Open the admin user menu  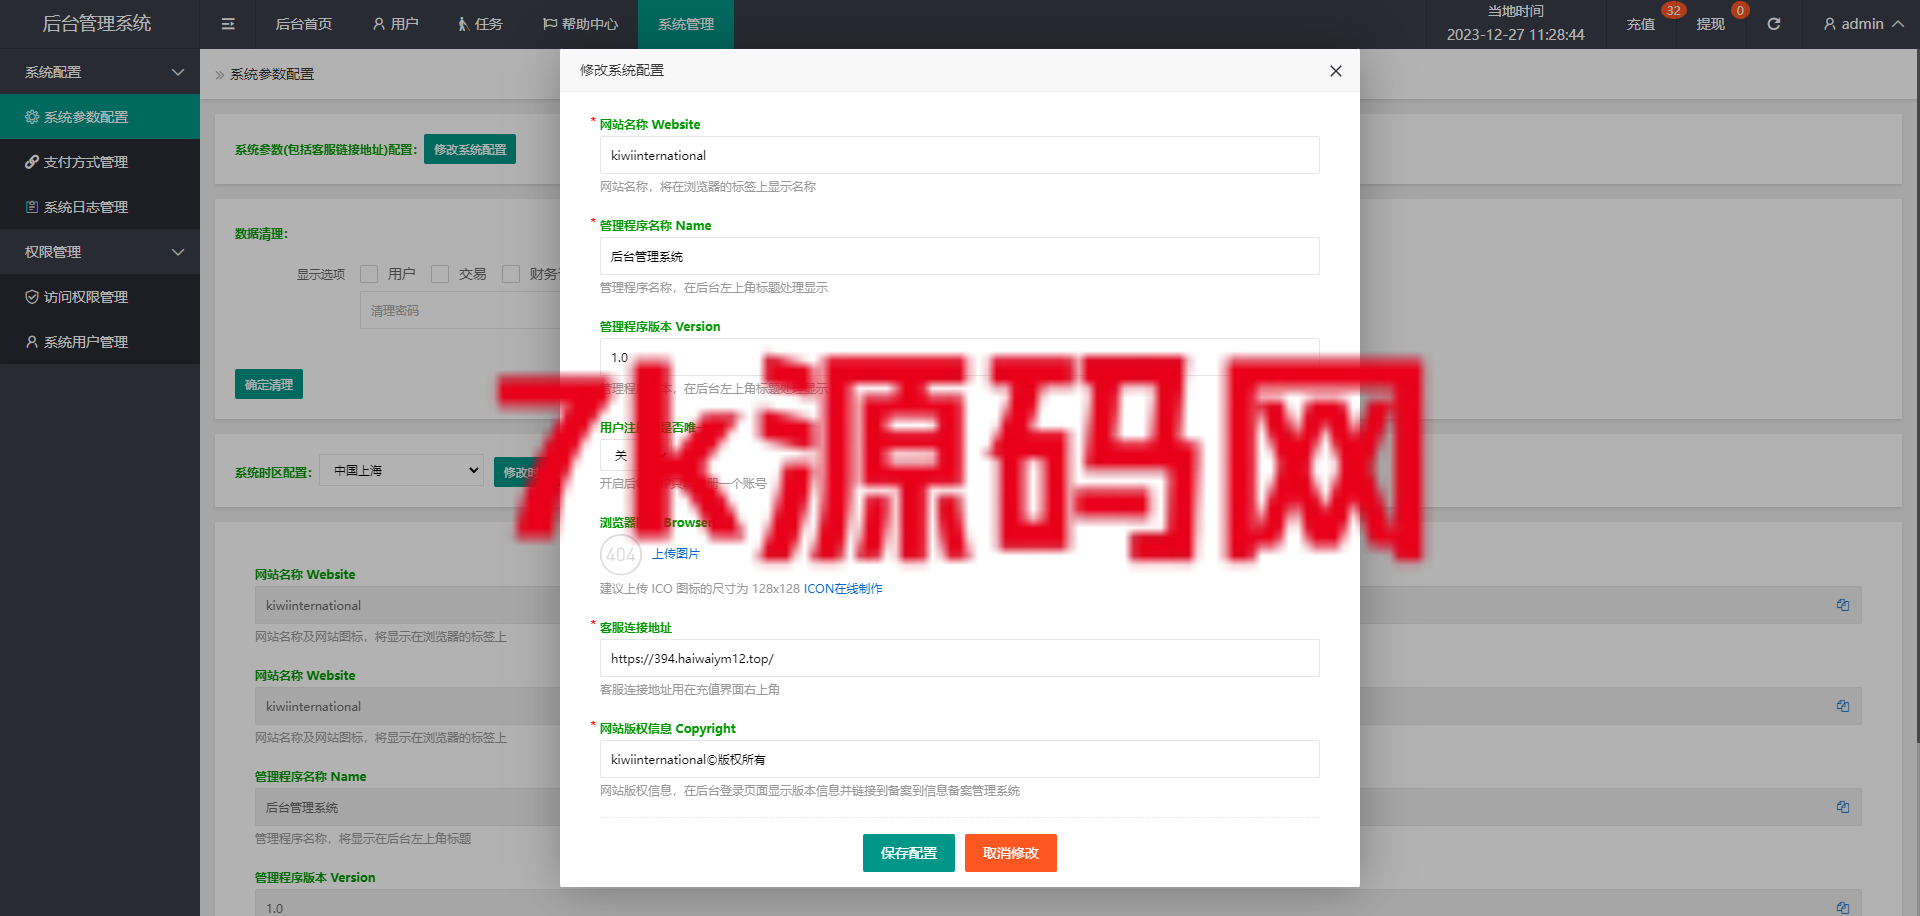click(1863, 24)
